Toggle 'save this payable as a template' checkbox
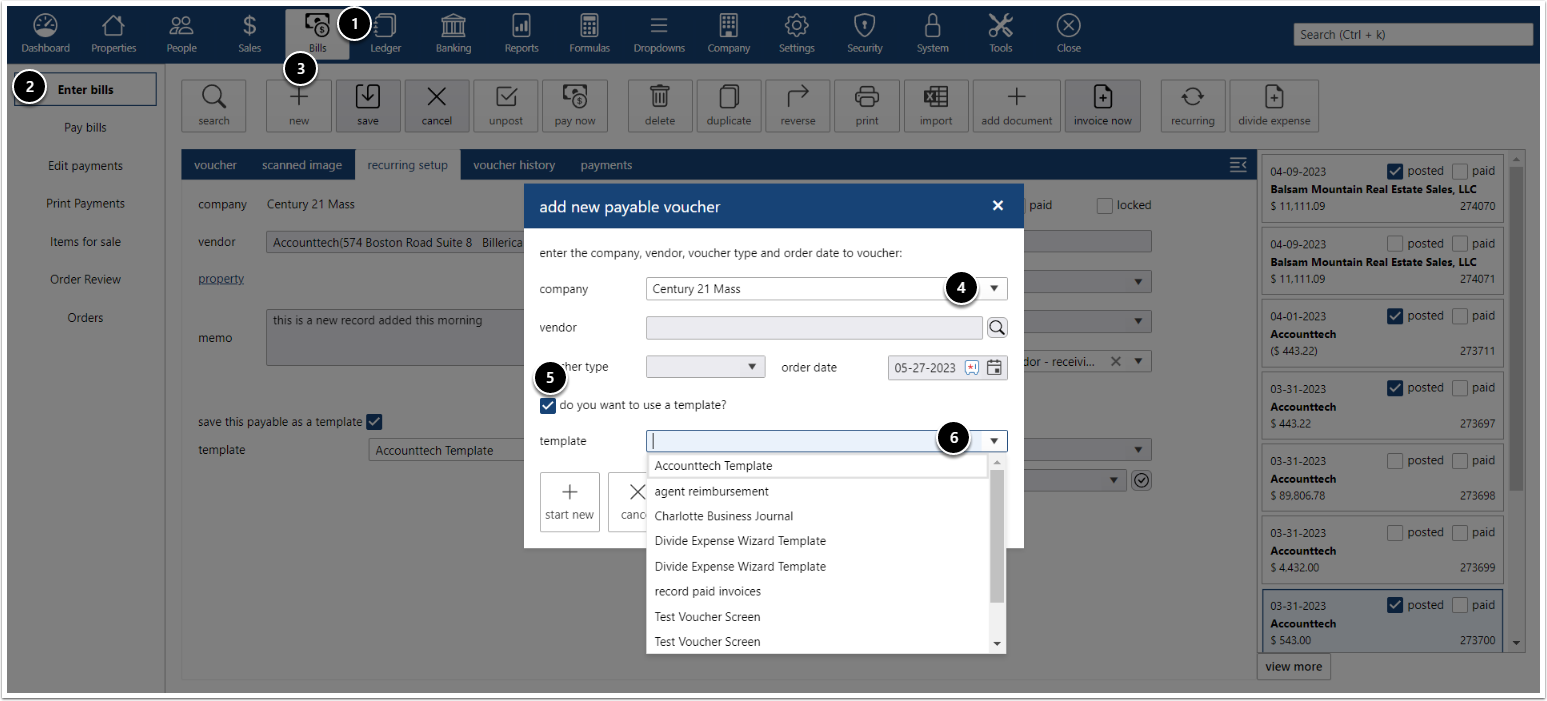 coord(375,422)
